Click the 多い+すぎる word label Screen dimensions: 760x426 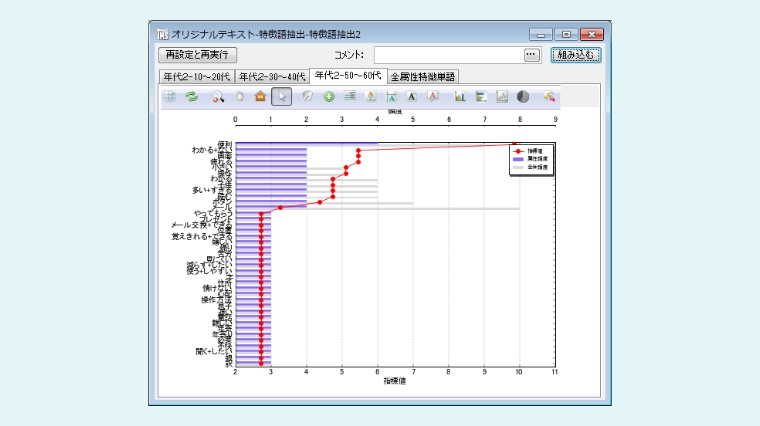212,190
